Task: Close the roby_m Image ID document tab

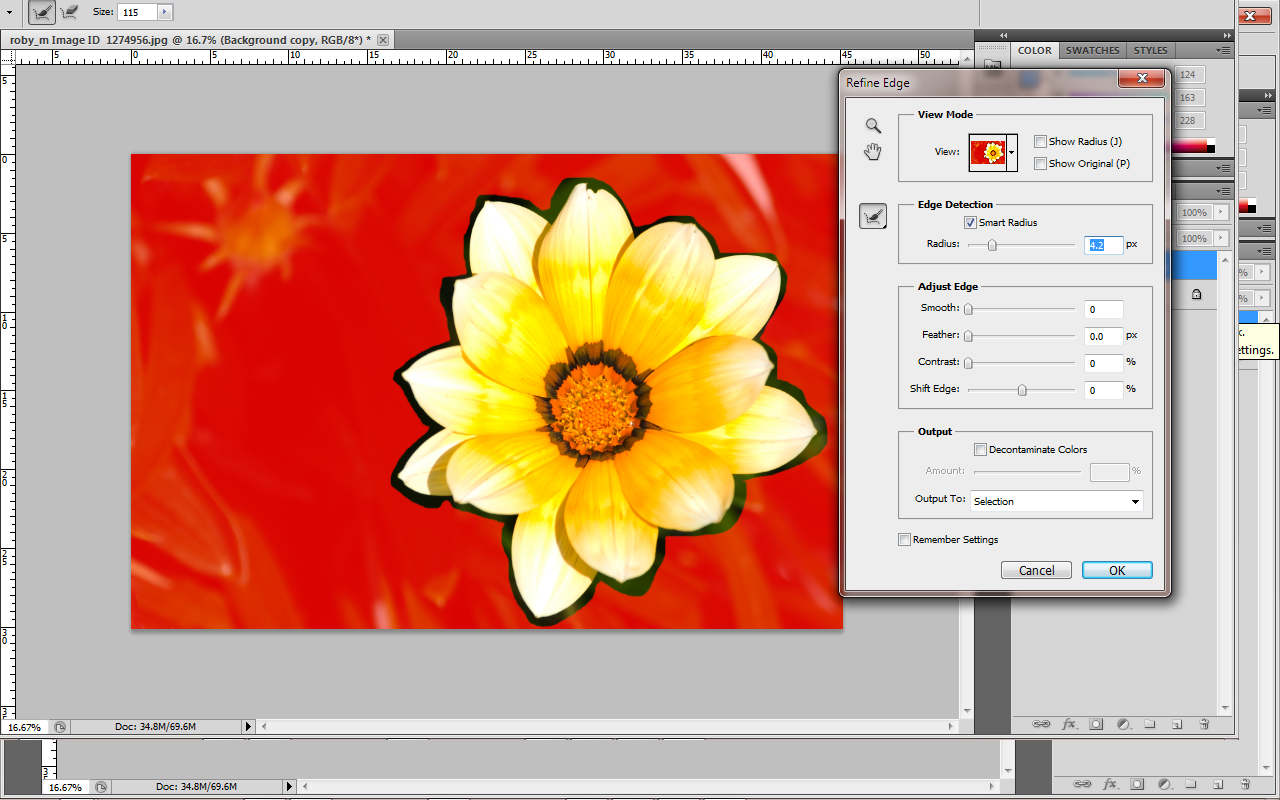Action: pyautogui.click(x=383, y=40)
